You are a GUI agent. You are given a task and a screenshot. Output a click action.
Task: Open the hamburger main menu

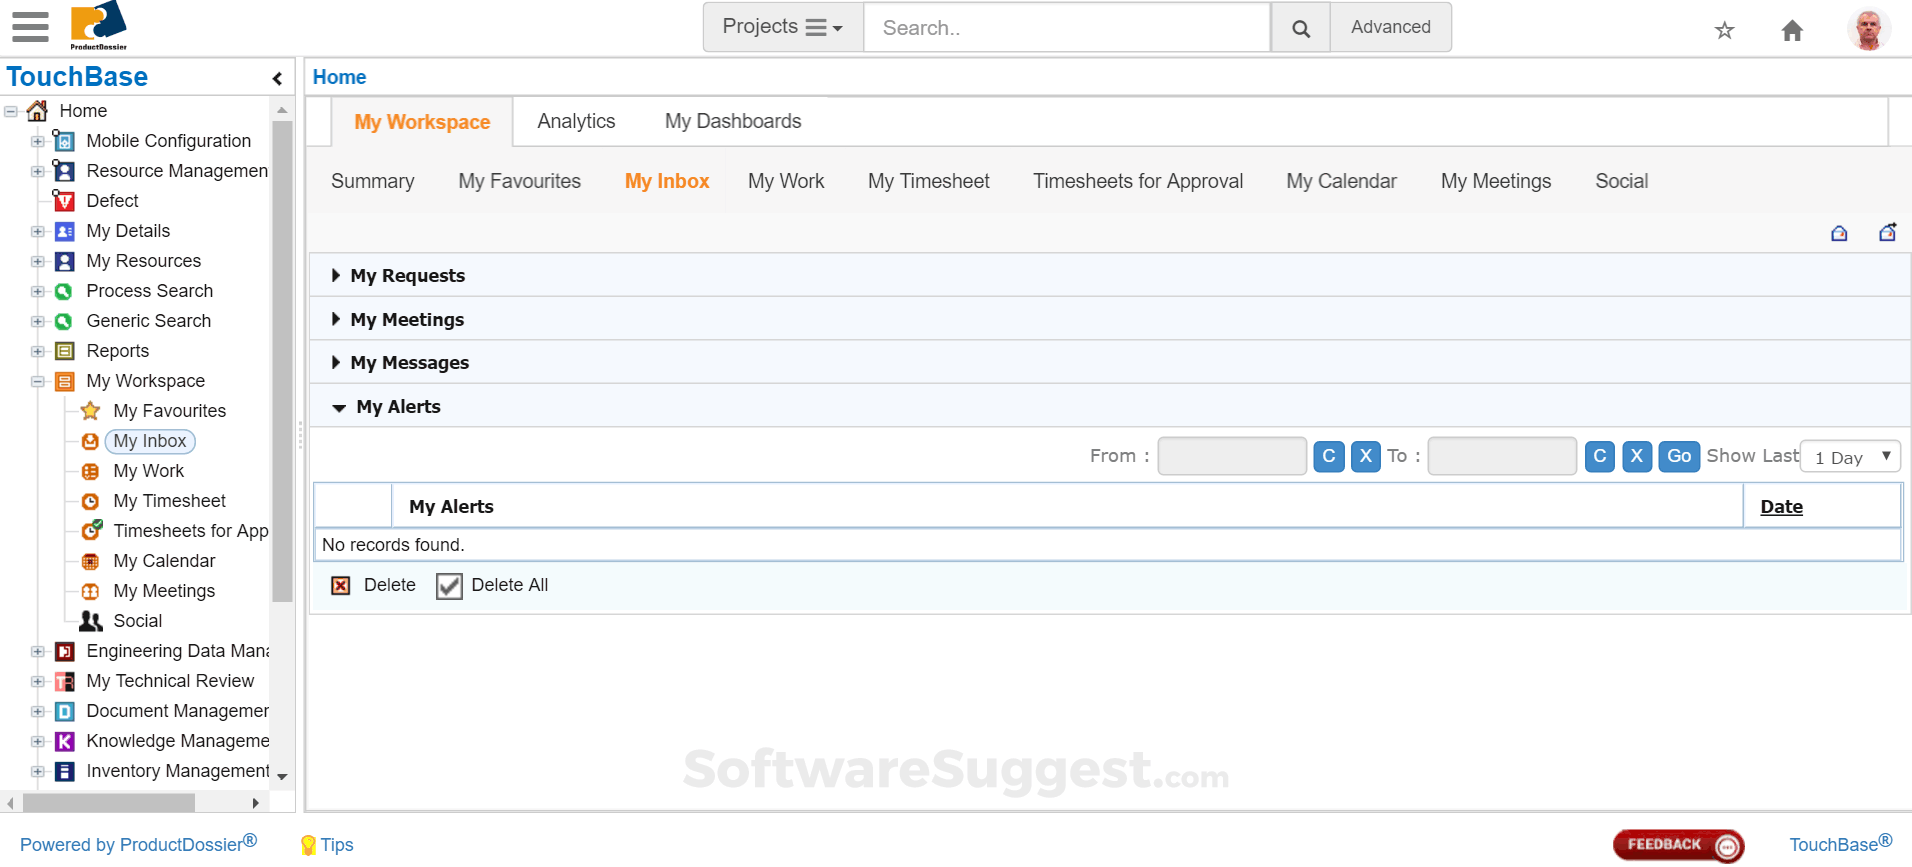(30, 27)
